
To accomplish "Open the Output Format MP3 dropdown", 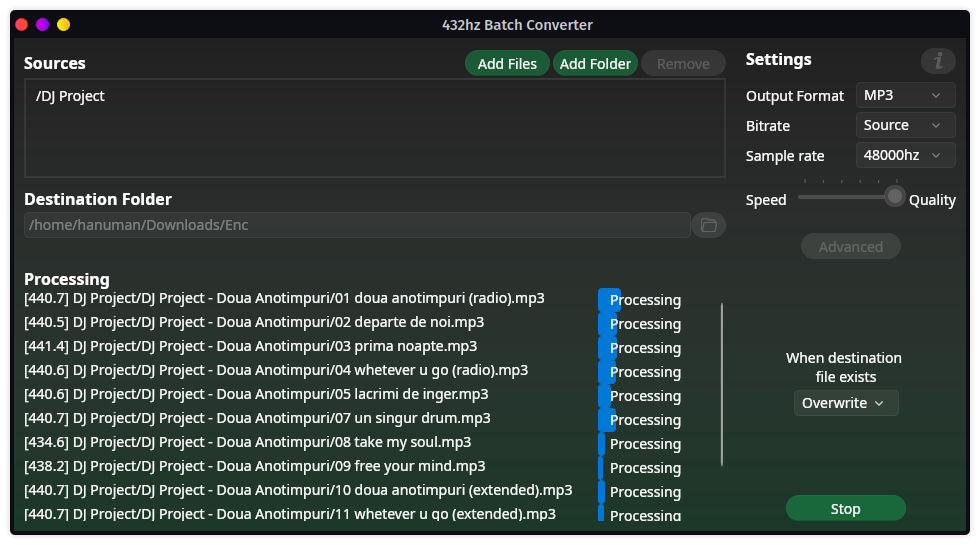I will point(905,95).
